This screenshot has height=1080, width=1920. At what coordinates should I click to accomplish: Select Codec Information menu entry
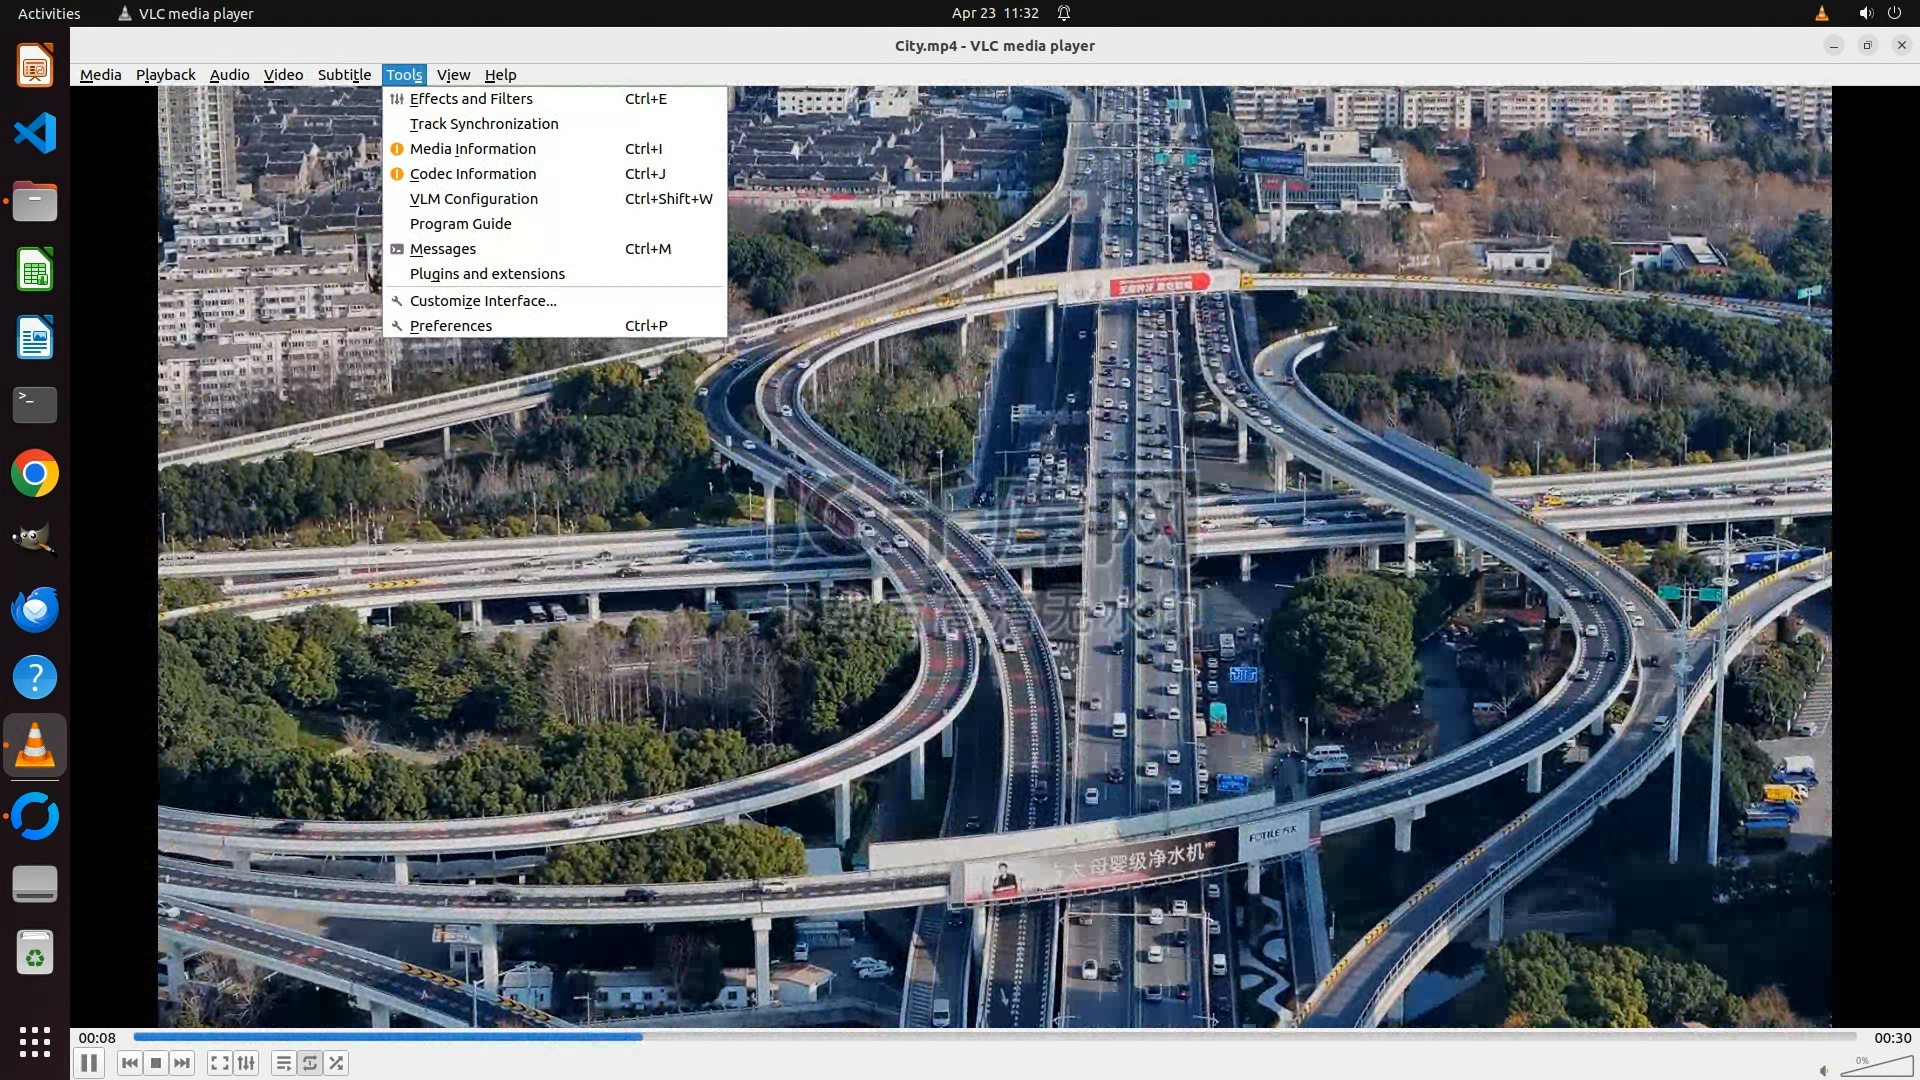[472, 174]
